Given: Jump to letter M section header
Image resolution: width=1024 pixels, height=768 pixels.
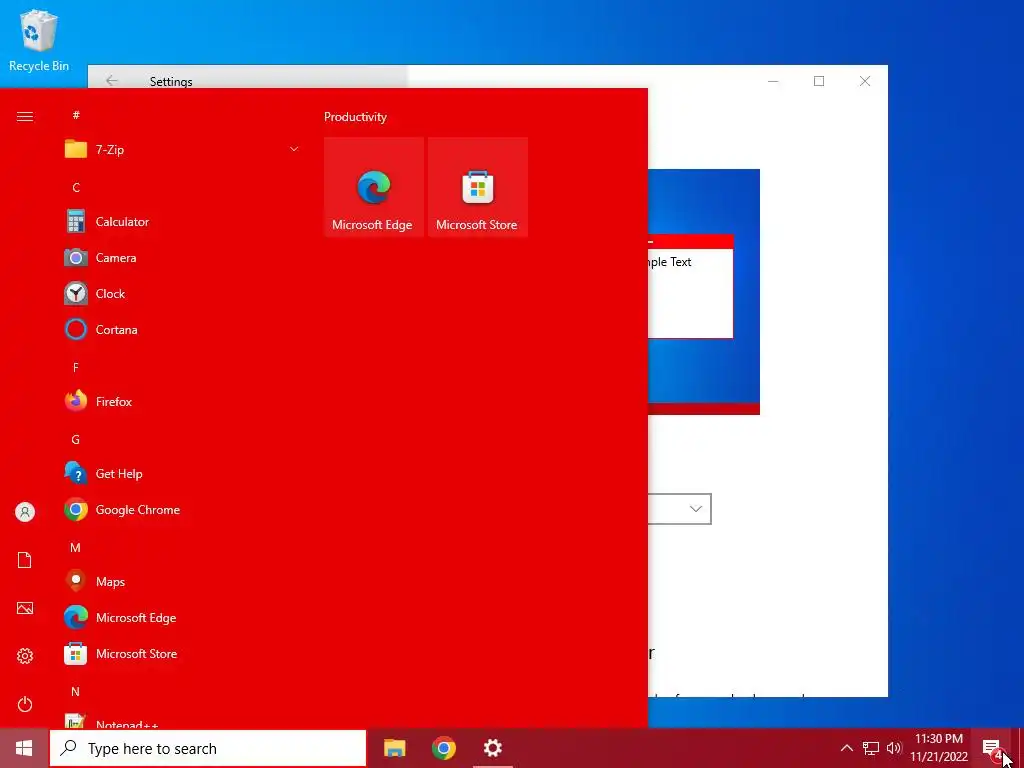Looking at the screenshot, I should pos(76,548).
